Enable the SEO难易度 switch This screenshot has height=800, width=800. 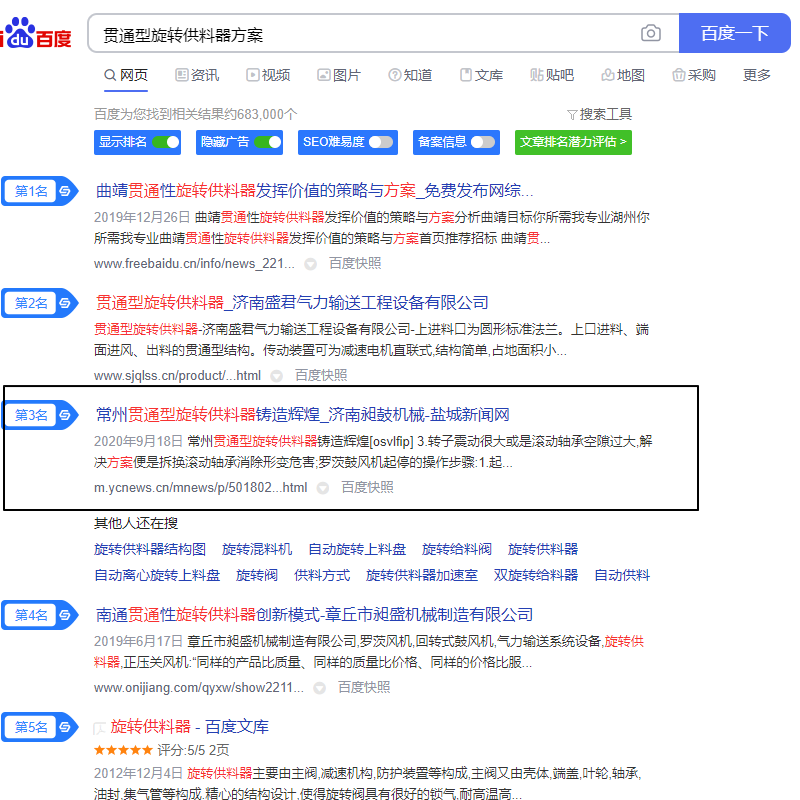click(x=382, y=142)
